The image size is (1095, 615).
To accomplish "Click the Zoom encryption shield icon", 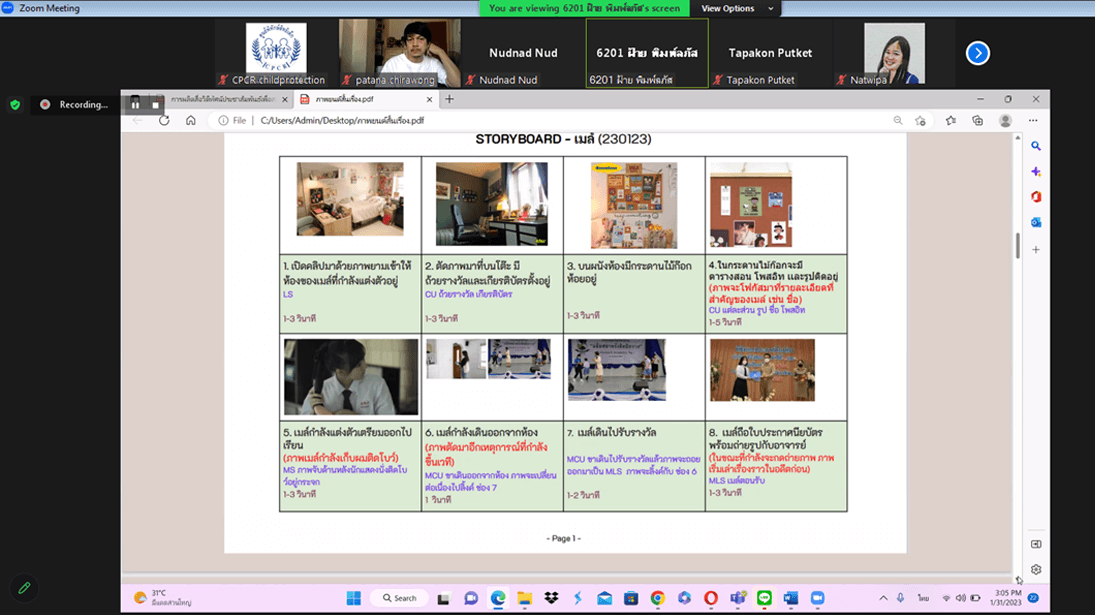I will (x=15, y=104).
